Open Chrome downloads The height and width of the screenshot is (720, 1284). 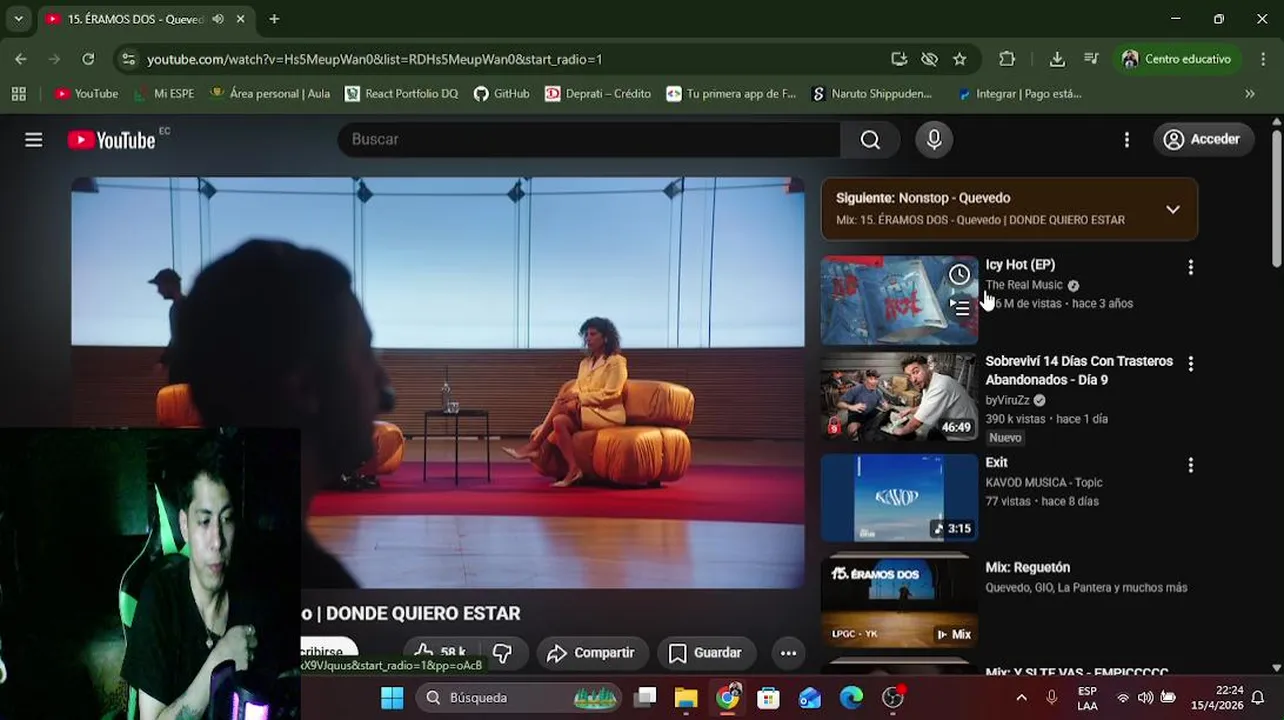click(x=1057, y=59)
